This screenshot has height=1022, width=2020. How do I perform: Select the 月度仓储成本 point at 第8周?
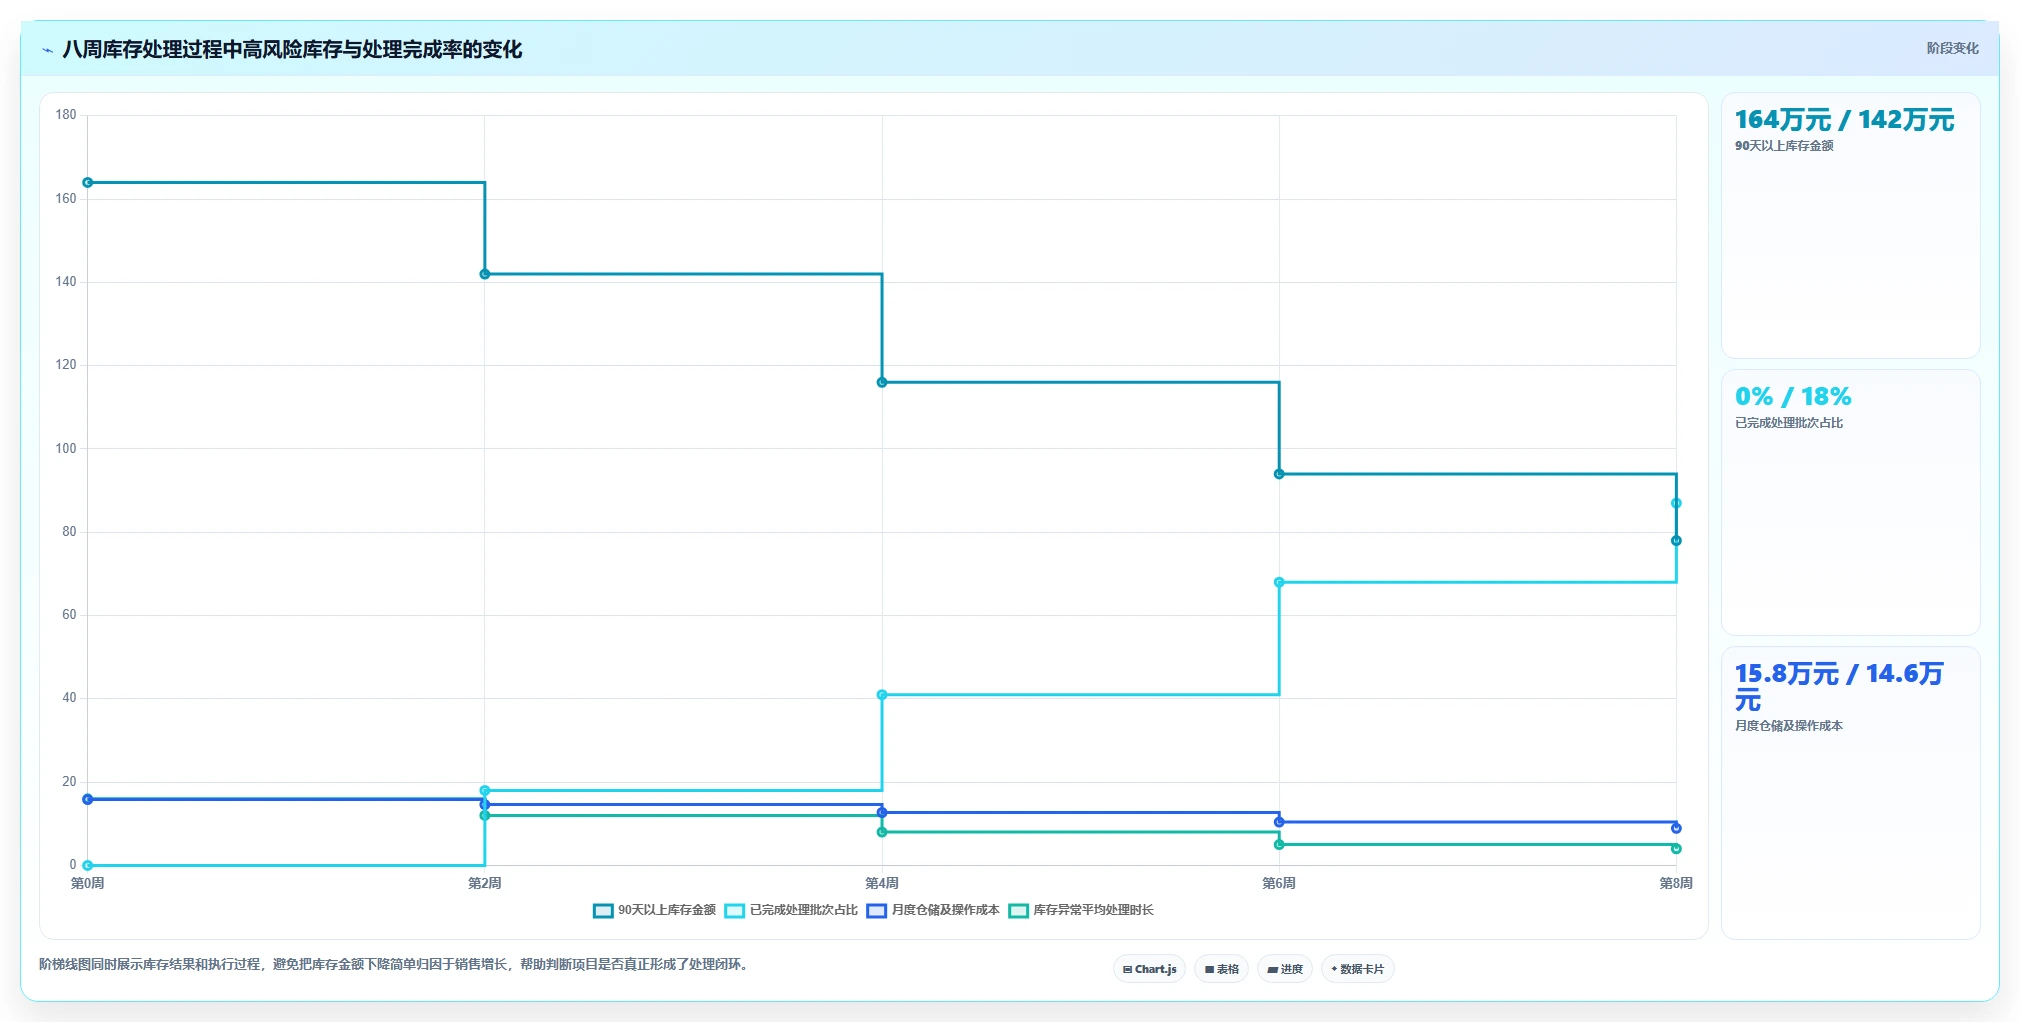tap(1676, 828)
